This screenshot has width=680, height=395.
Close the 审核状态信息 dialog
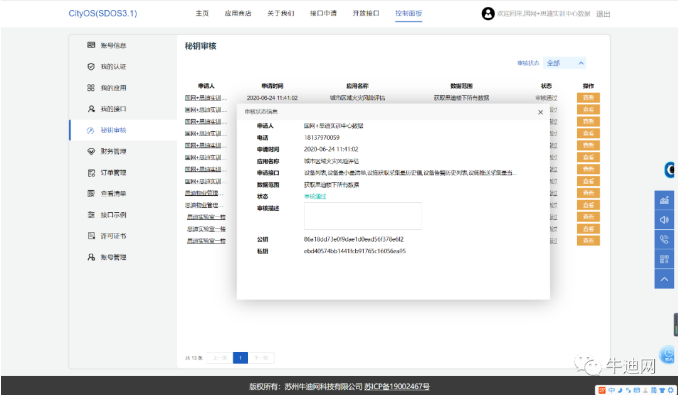point(540,112)
